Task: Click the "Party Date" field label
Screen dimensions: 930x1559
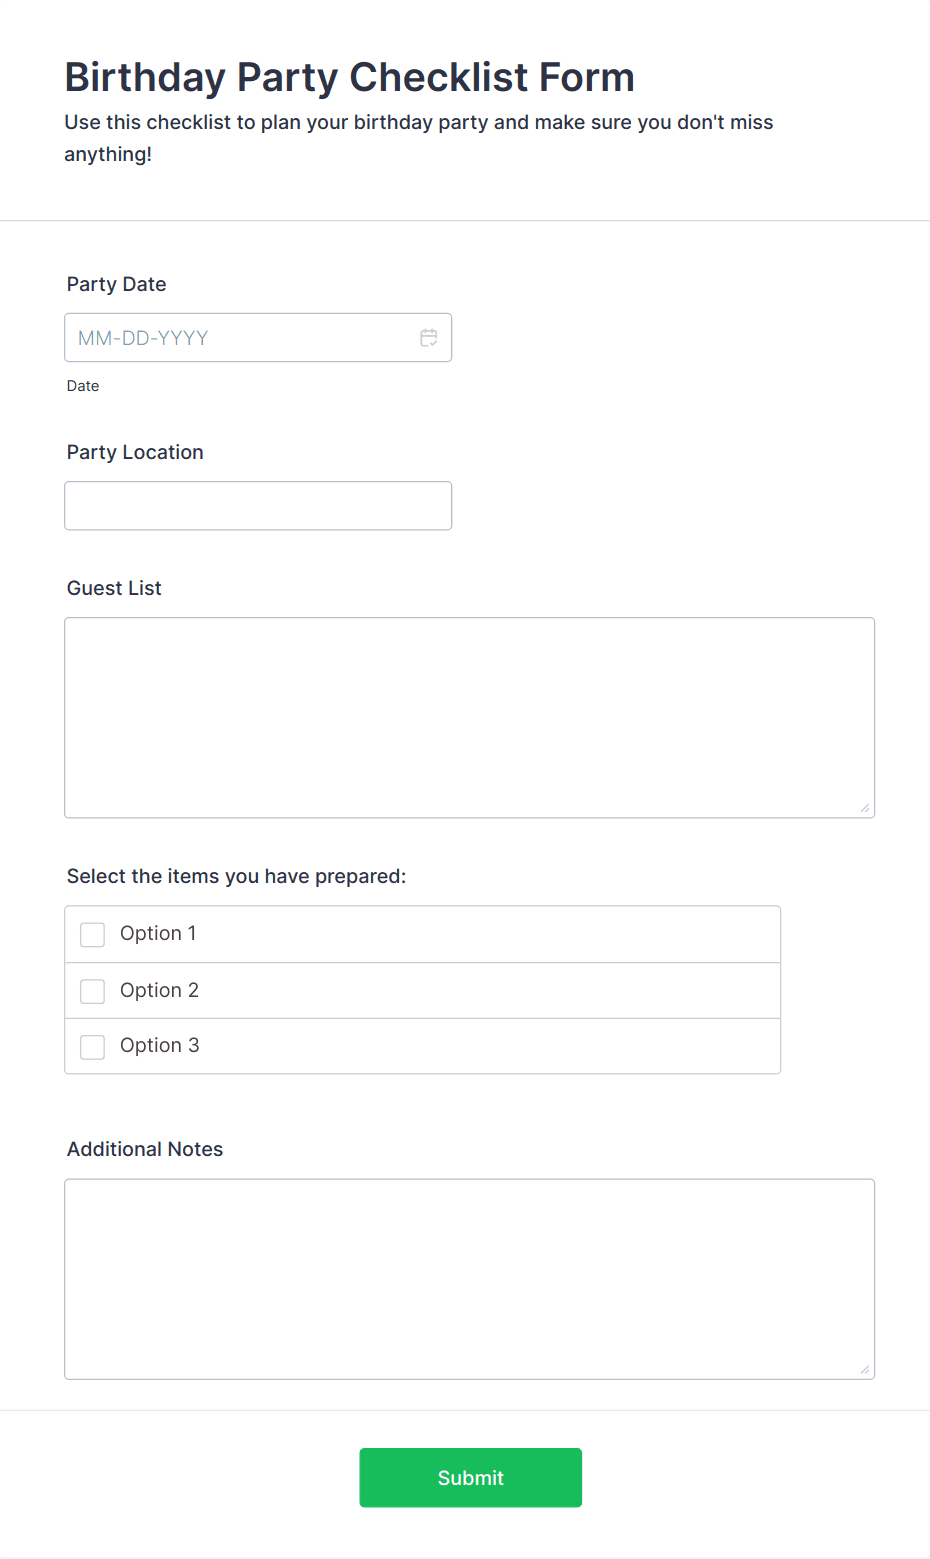Action: 117,284
